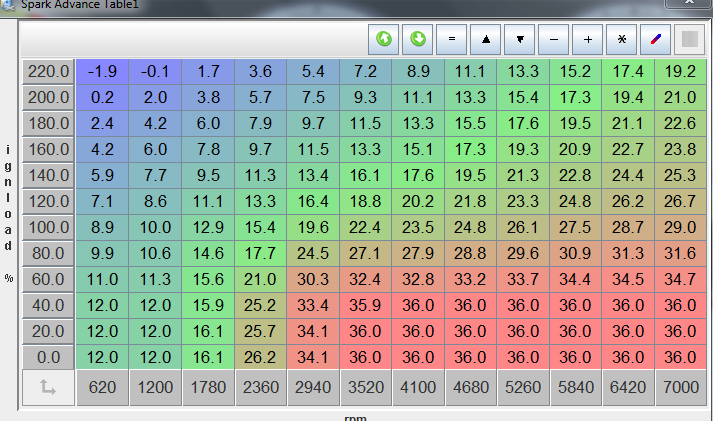Select the 0.0 load row header
The height and width of the screenshot is (421, 713).
coord(48,357)
